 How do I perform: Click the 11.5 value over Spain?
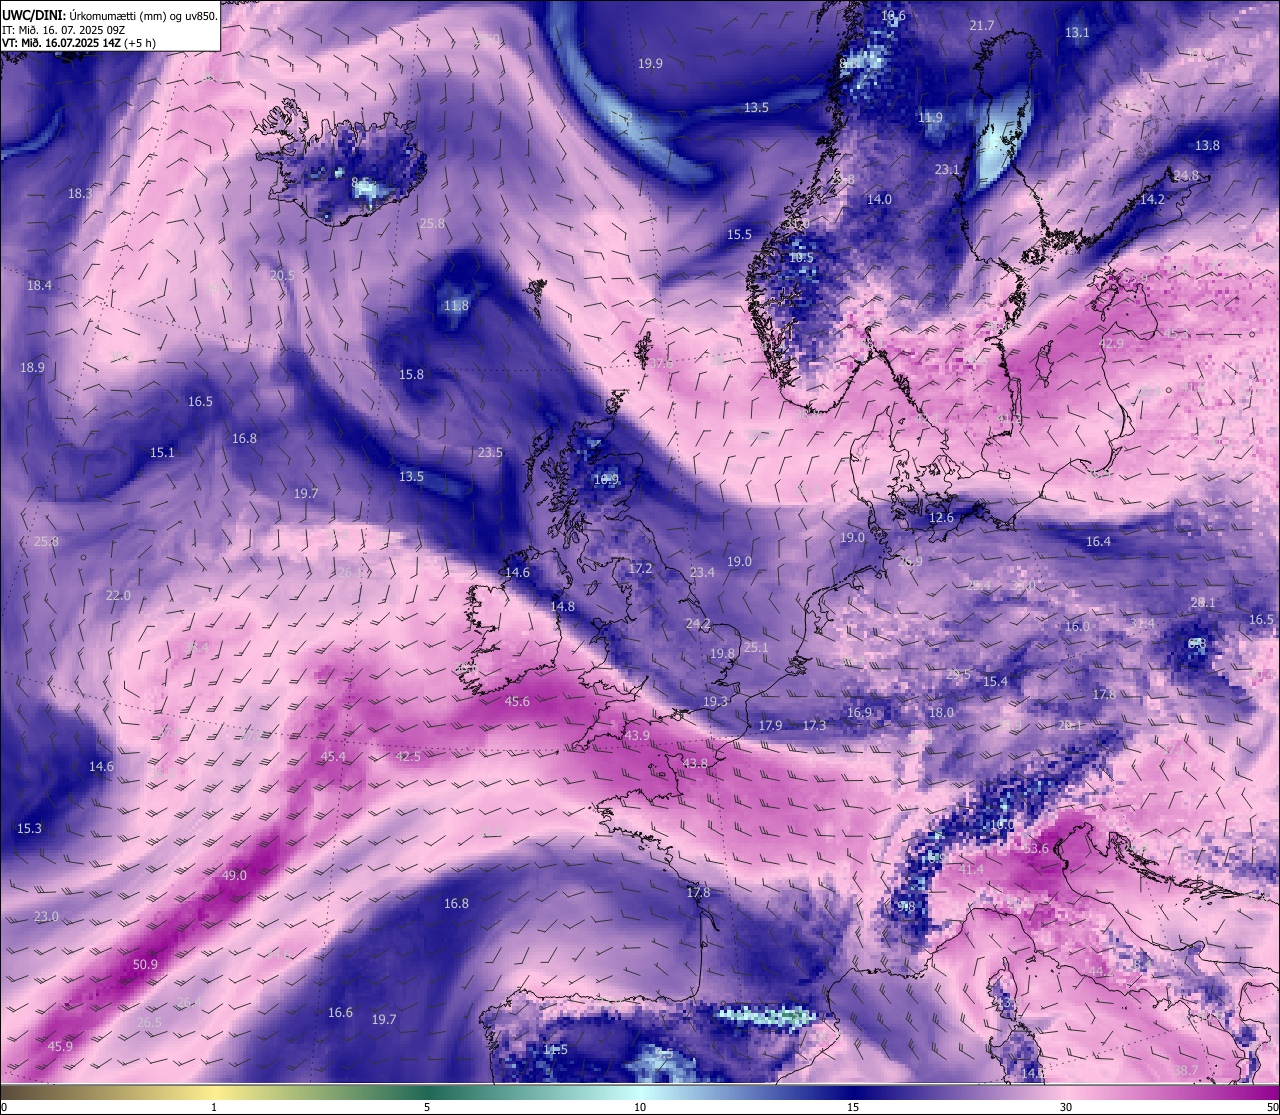click(x=555, y=1049)
